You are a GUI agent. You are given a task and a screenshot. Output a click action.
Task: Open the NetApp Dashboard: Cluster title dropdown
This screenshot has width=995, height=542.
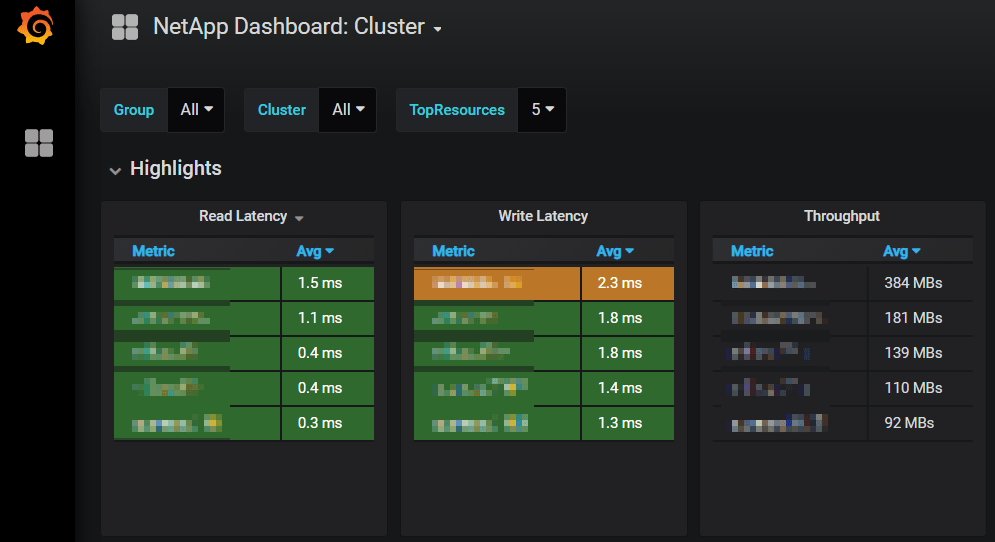pyautogui.click(x=298, y=27)
